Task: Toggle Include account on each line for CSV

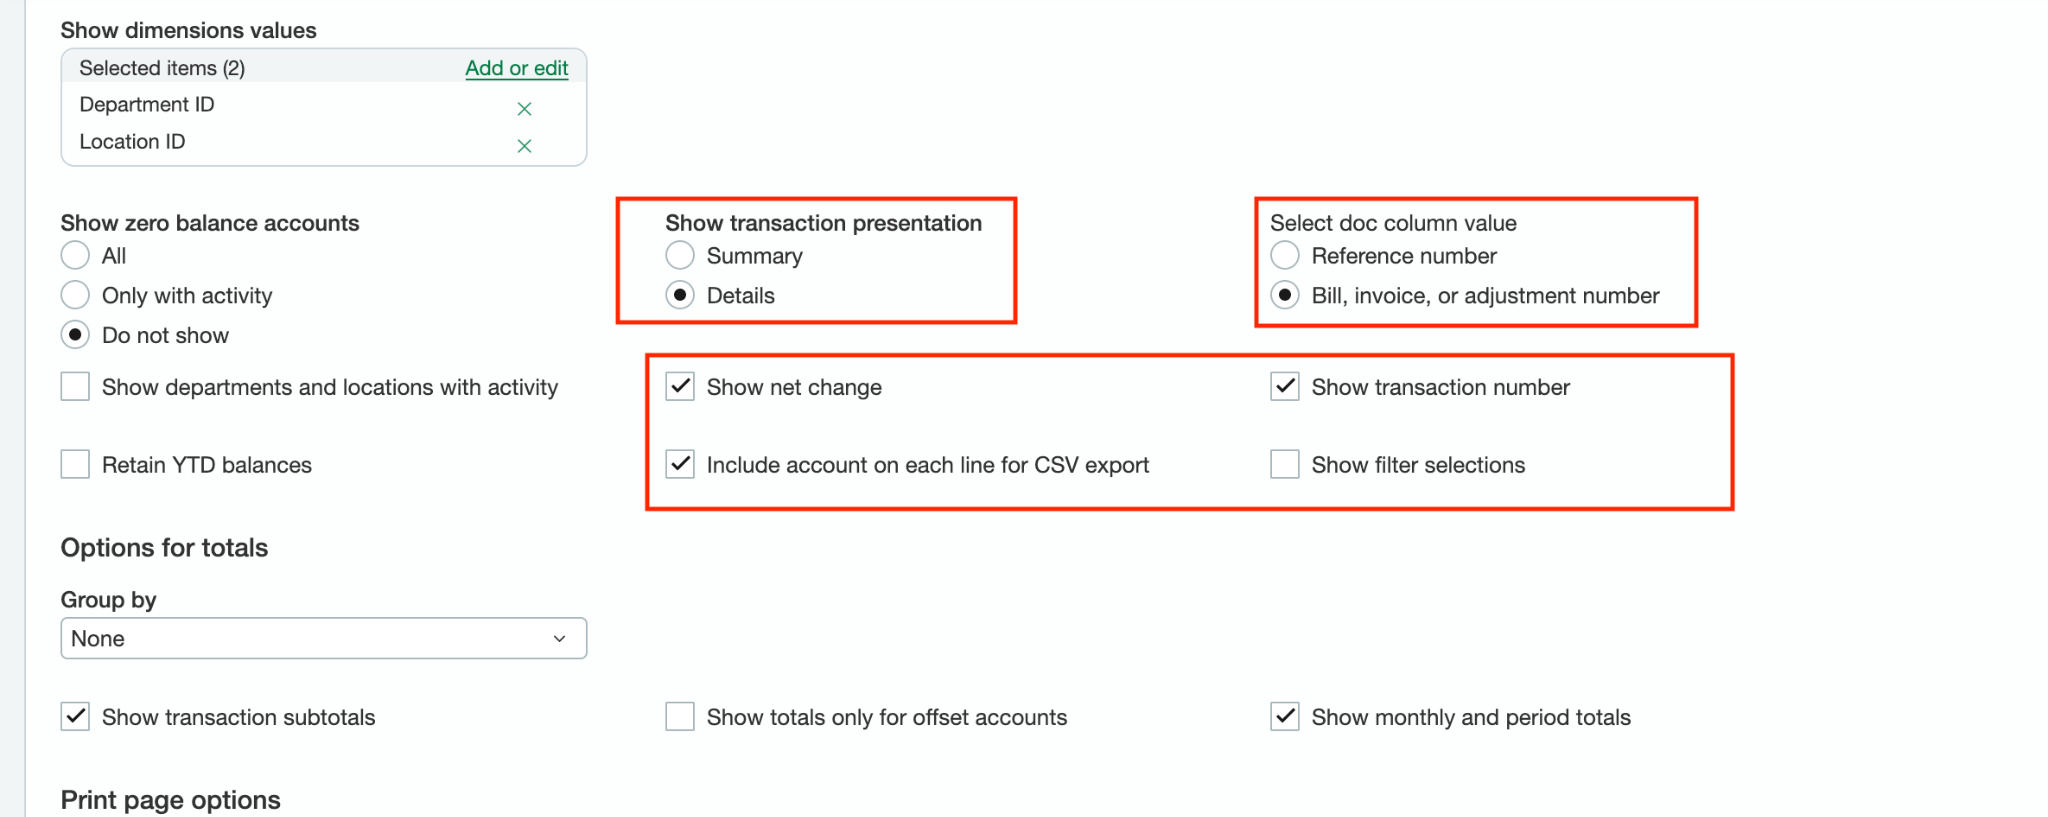Action: [x=680, y=465]
